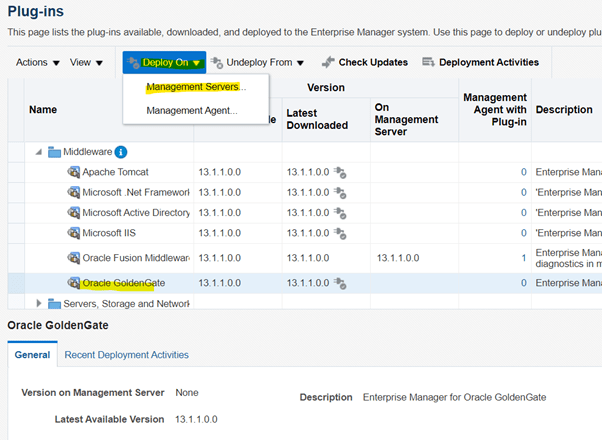Select the Oracle GoldenGate table row
The image size is (602, 440).
click(300, 283)
